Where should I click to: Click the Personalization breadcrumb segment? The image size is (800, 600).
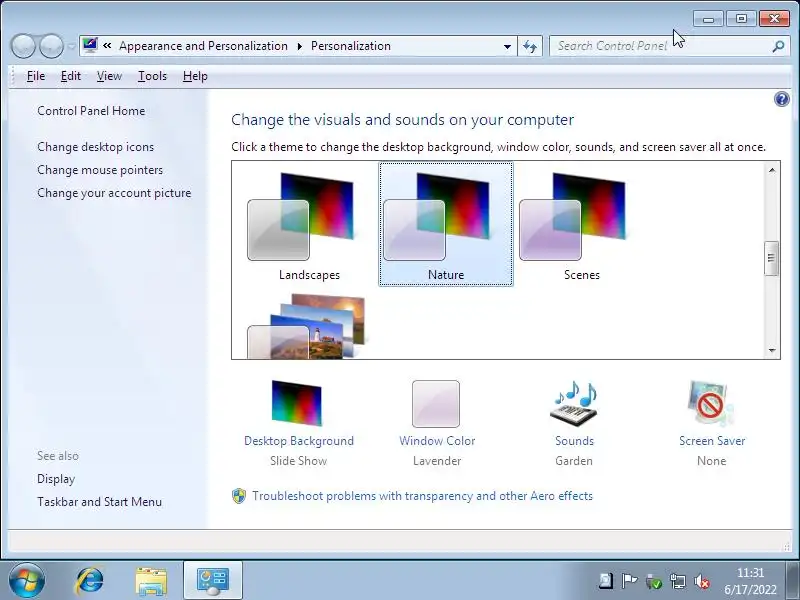tap(351, 46)
